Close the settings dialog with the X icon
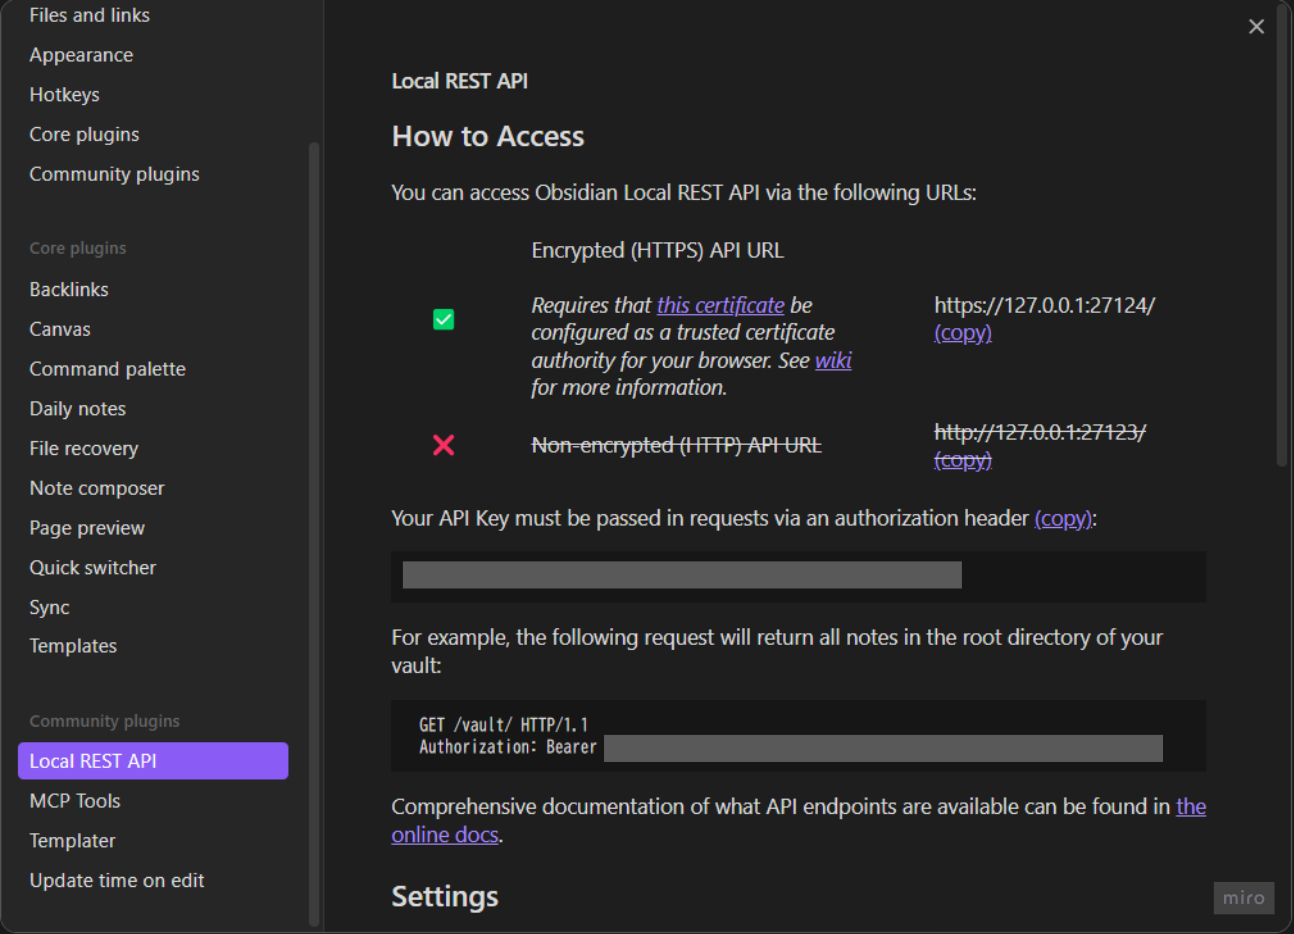The width and height of the screenshot is (1294, 934). (1256, 27)
